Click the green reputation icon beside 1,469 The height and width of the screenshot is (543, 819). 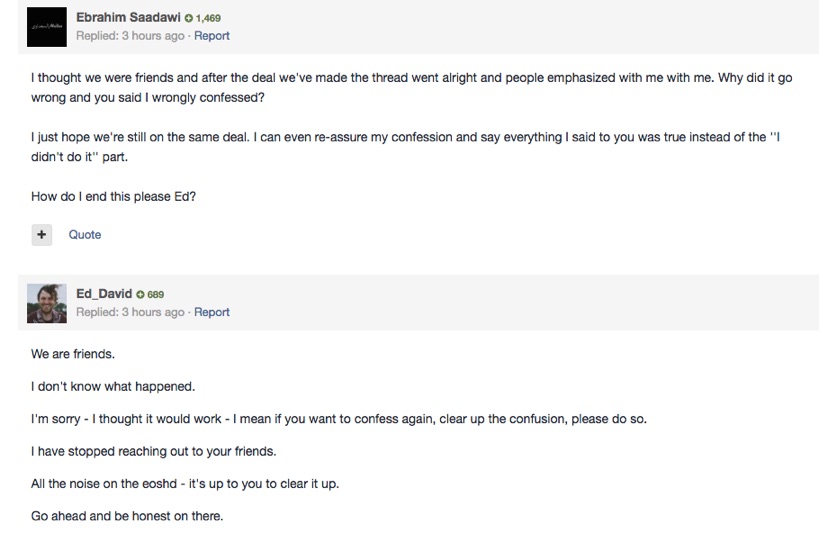189,18
